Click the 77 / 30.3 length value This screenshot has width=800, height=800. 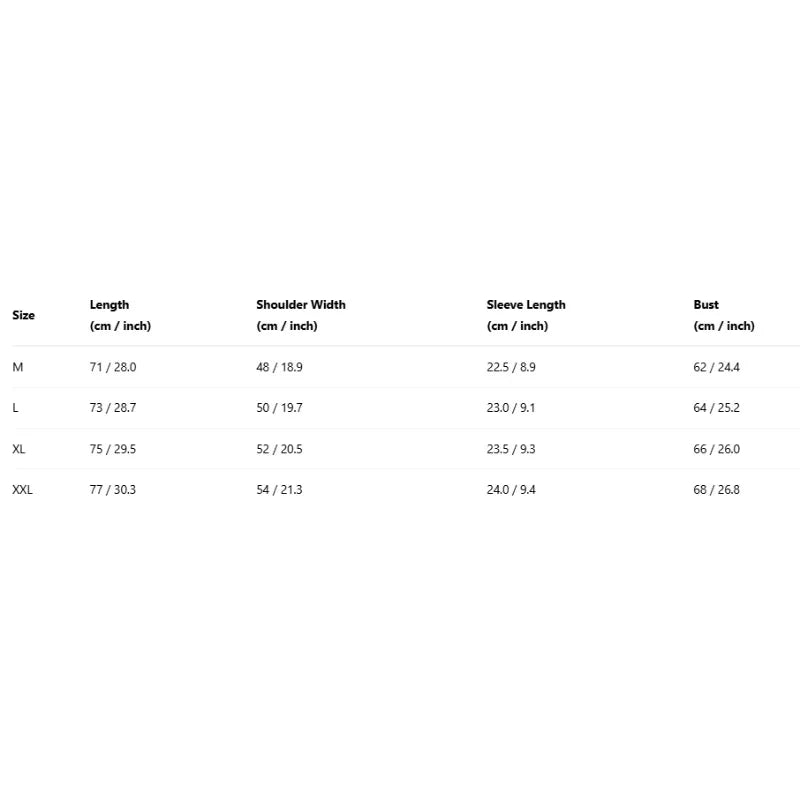coord(113,490)
